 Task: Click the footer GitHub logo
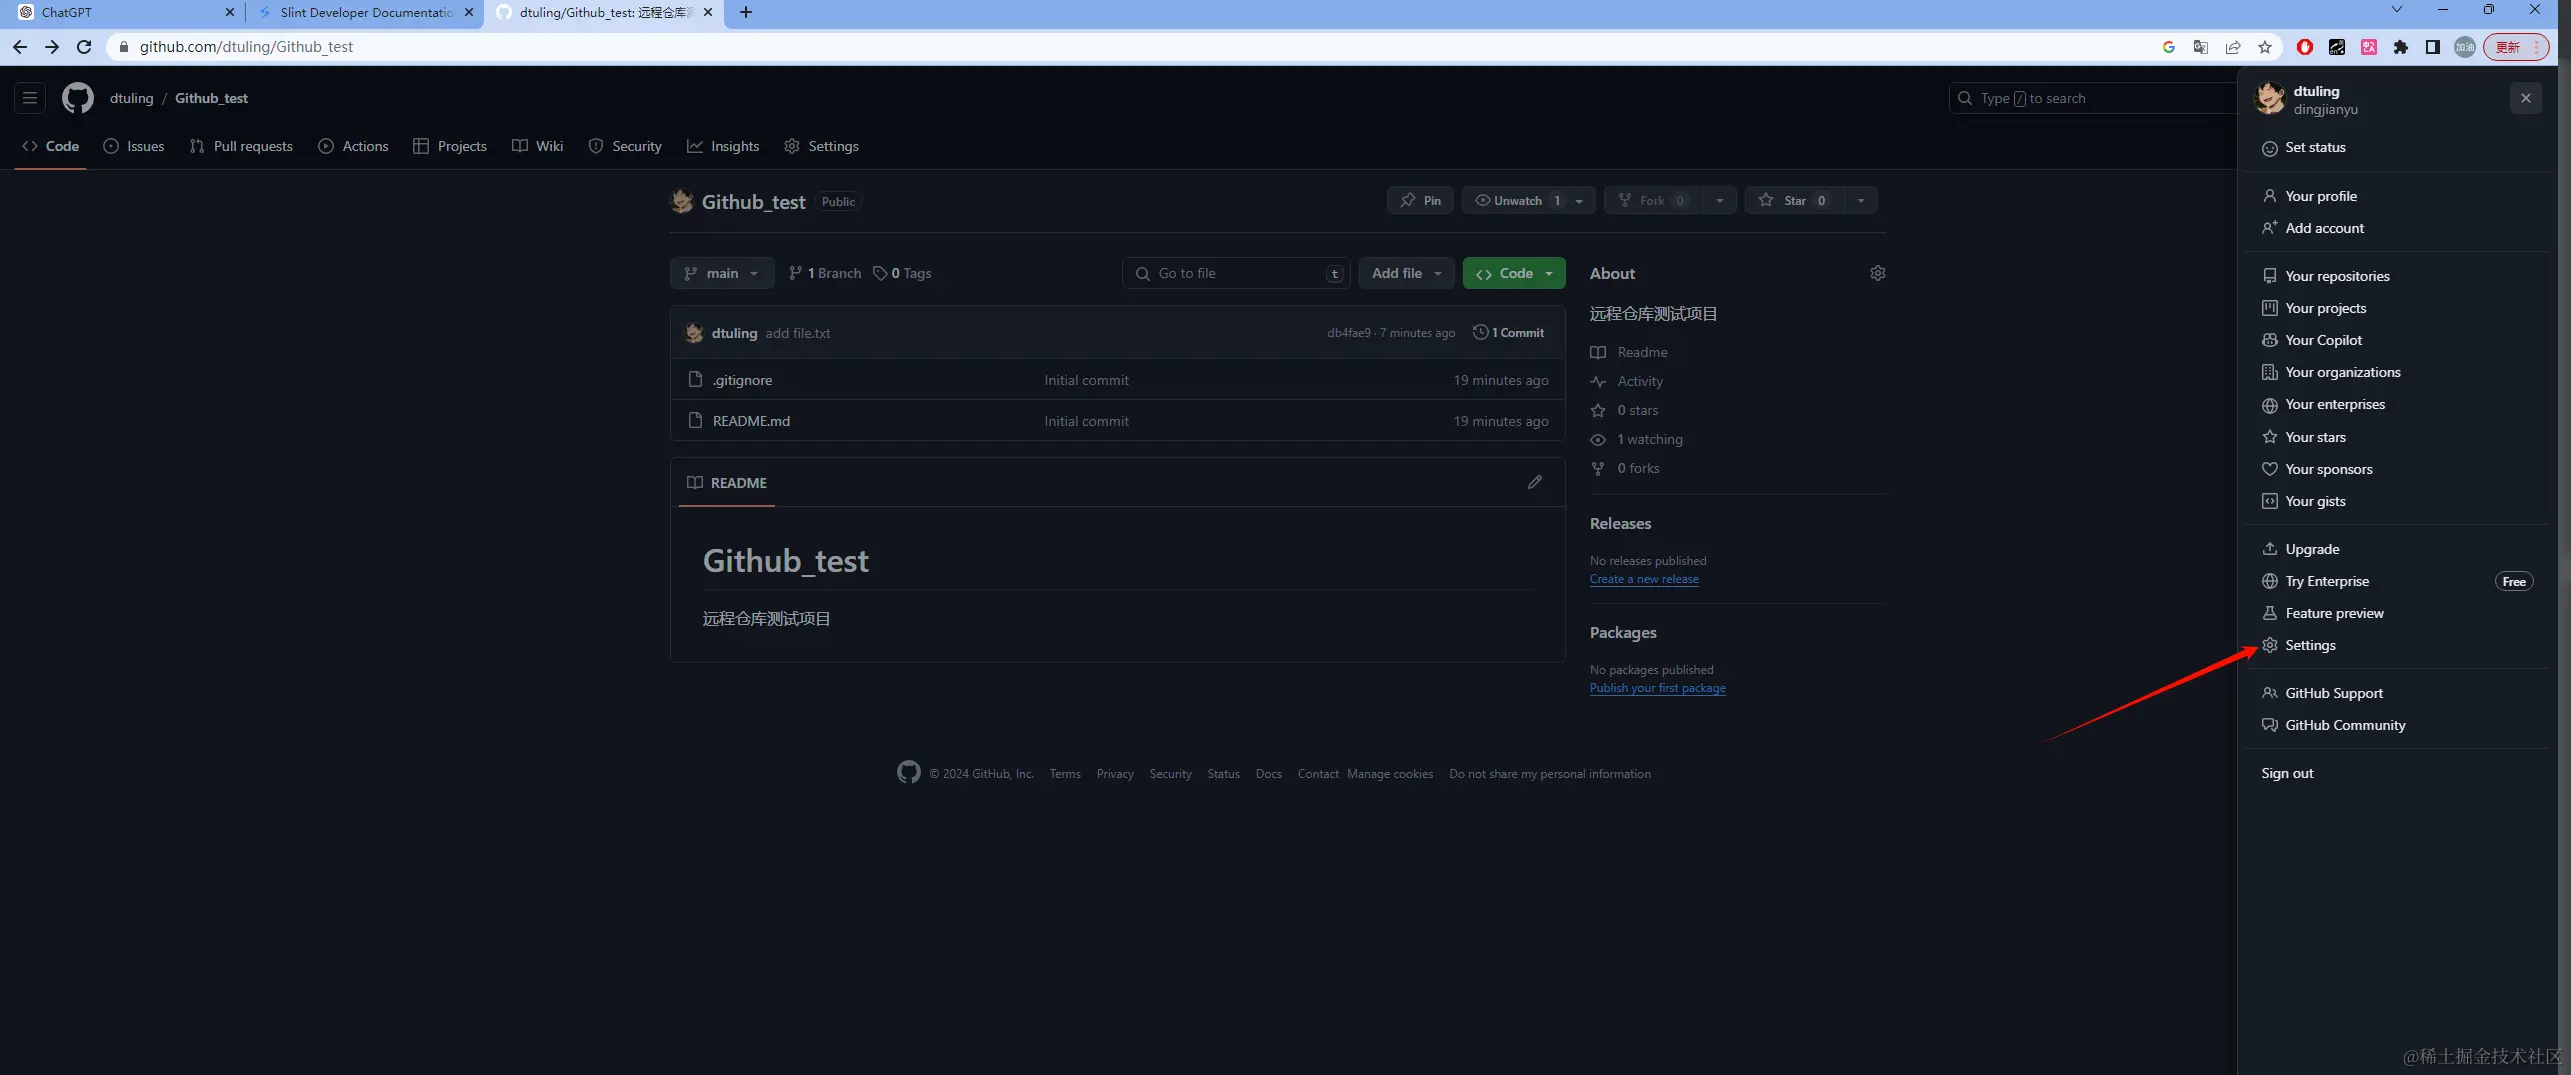pyautogui.click(x=908, y=773)
